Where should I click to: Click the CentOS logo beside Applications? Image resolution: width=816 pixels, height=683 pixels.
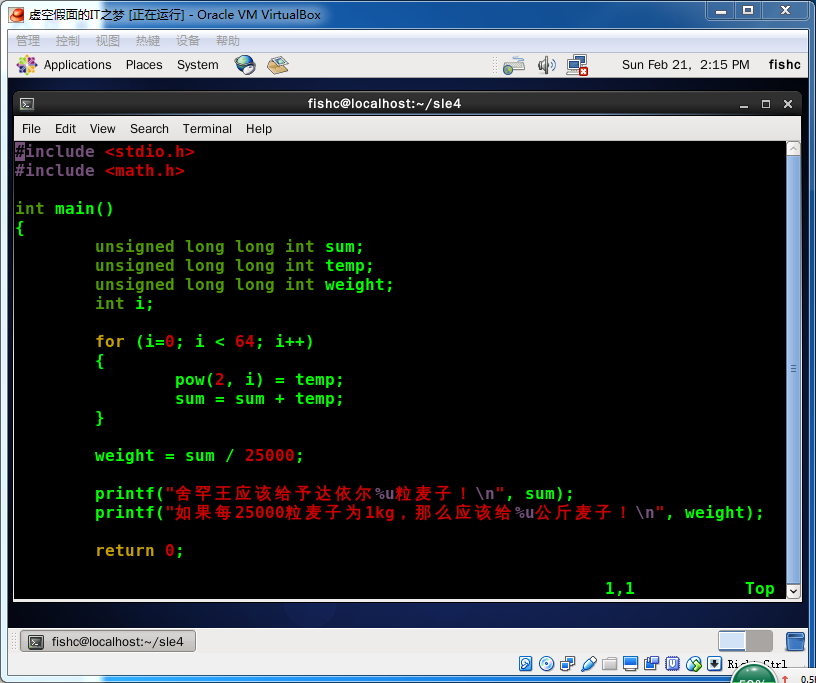[x=27, y=65]
